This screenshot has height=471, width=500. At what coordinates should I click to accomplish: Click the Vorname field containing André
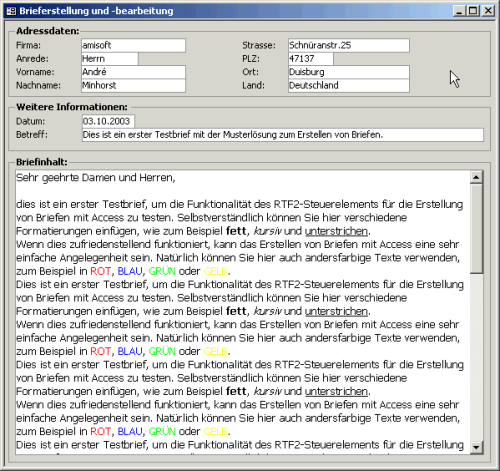coord(133,72)
